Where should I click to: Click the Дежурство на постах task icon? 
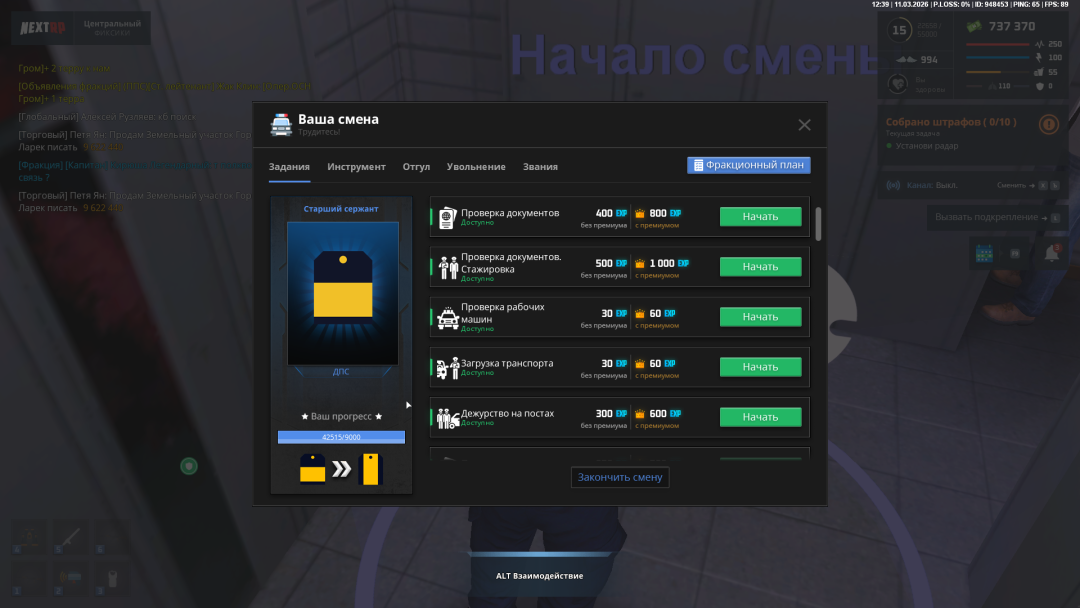pyautogui.click(x=447, y=417)
